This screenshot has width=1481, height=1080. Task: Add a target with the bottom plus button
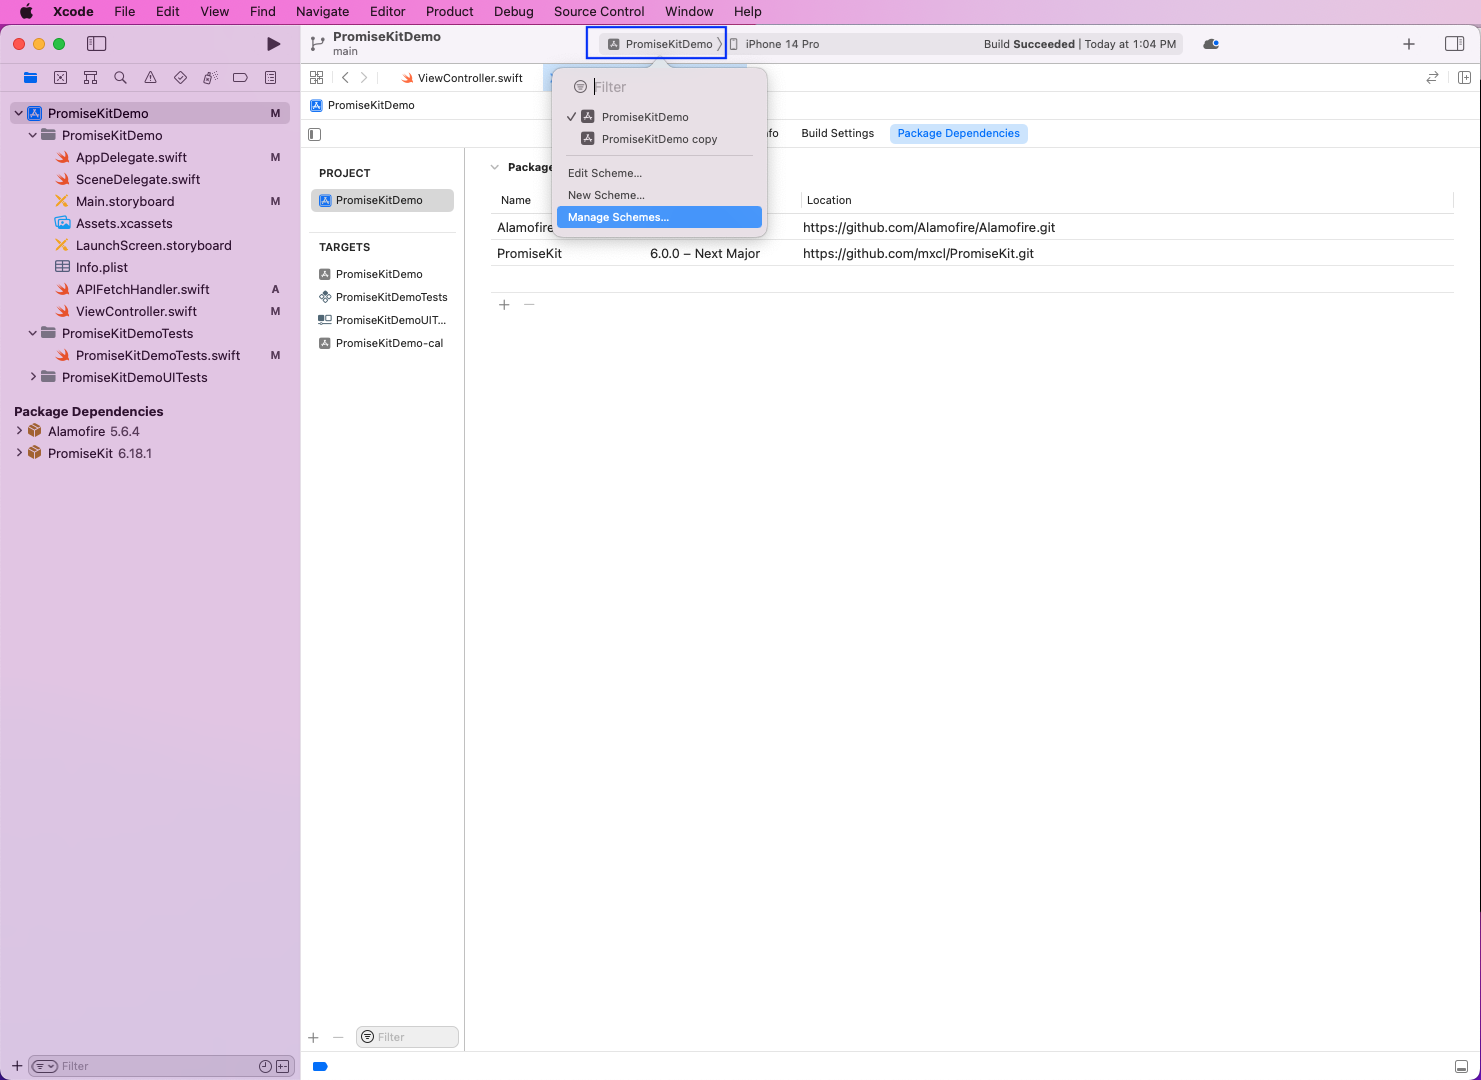pos(313,1038)
